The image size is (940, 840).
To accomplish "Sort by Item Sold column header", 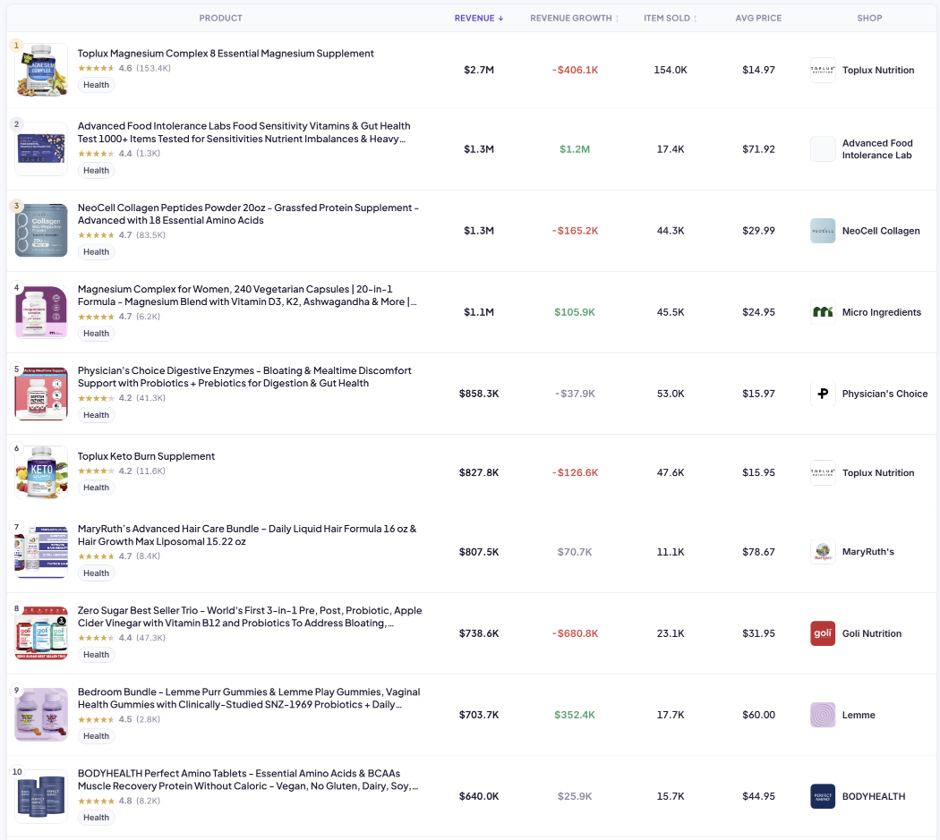I will tap(670, 18).
